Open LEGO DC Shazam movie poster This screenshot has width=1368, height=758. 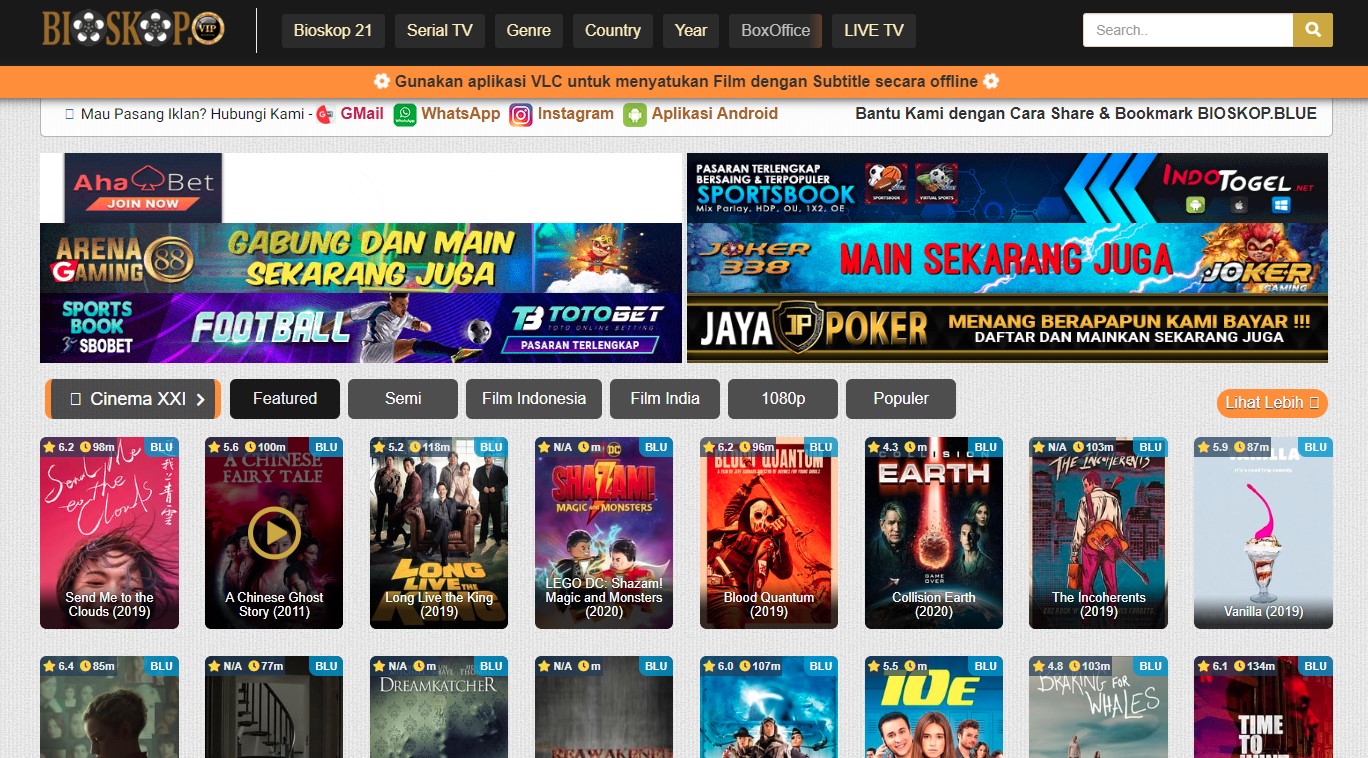tap(604, 533)
